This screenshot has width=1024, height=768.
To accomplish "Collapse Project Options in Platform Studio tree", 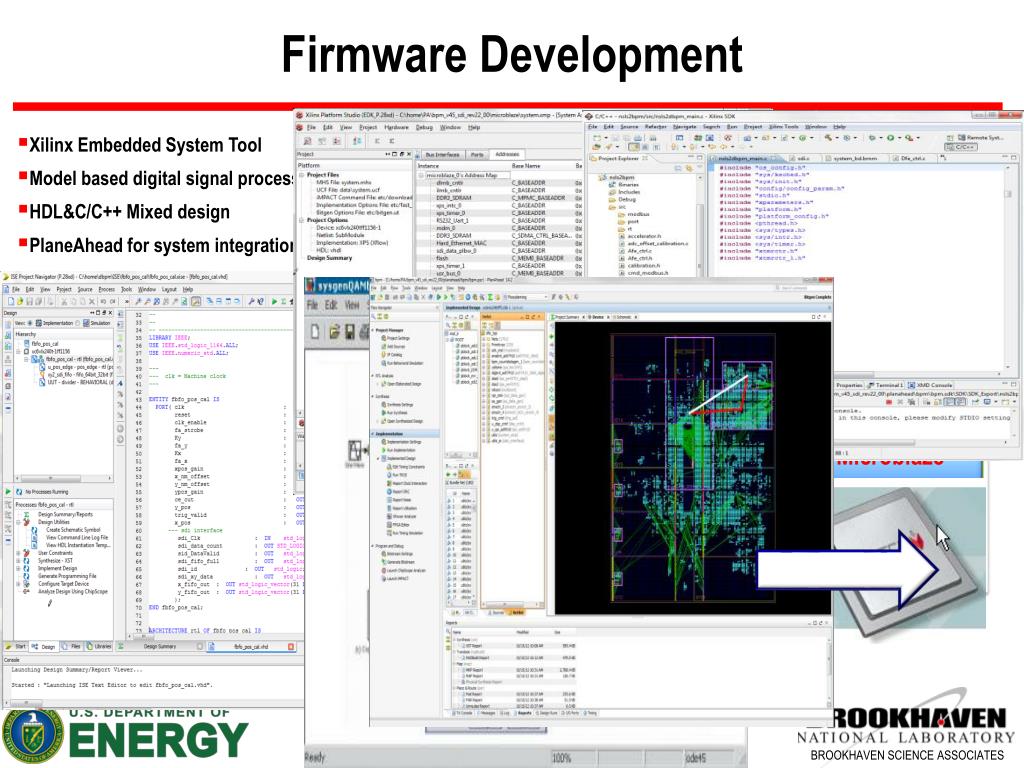I will coord(302,220).
